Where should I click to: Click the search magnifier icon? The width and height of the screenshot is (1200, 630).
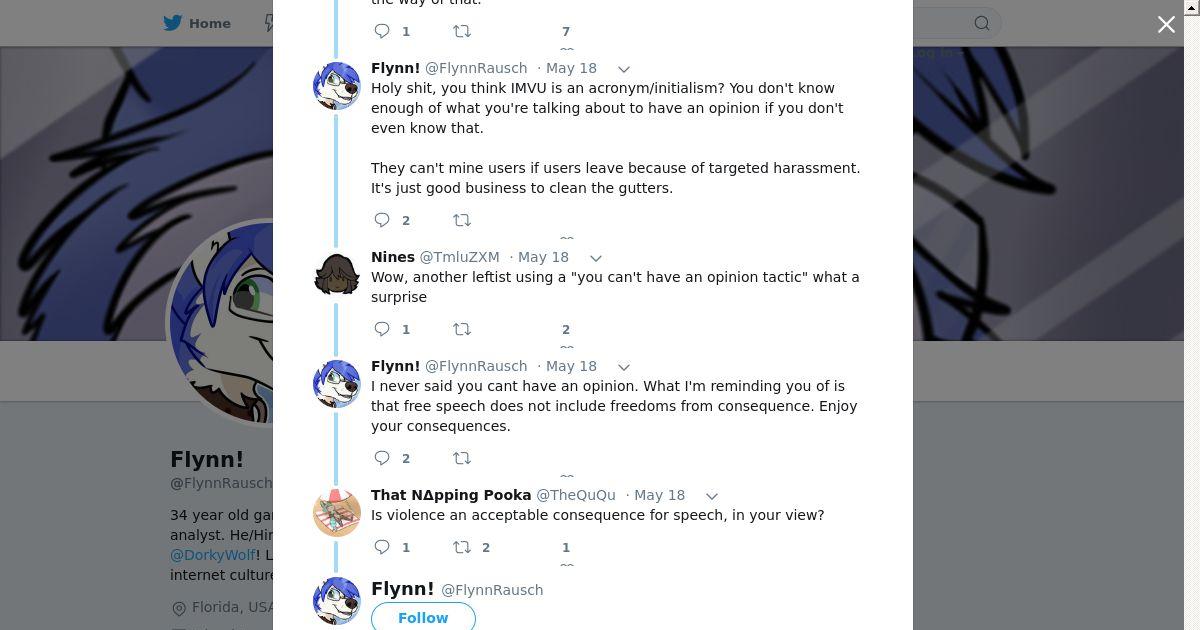[982, 23]
